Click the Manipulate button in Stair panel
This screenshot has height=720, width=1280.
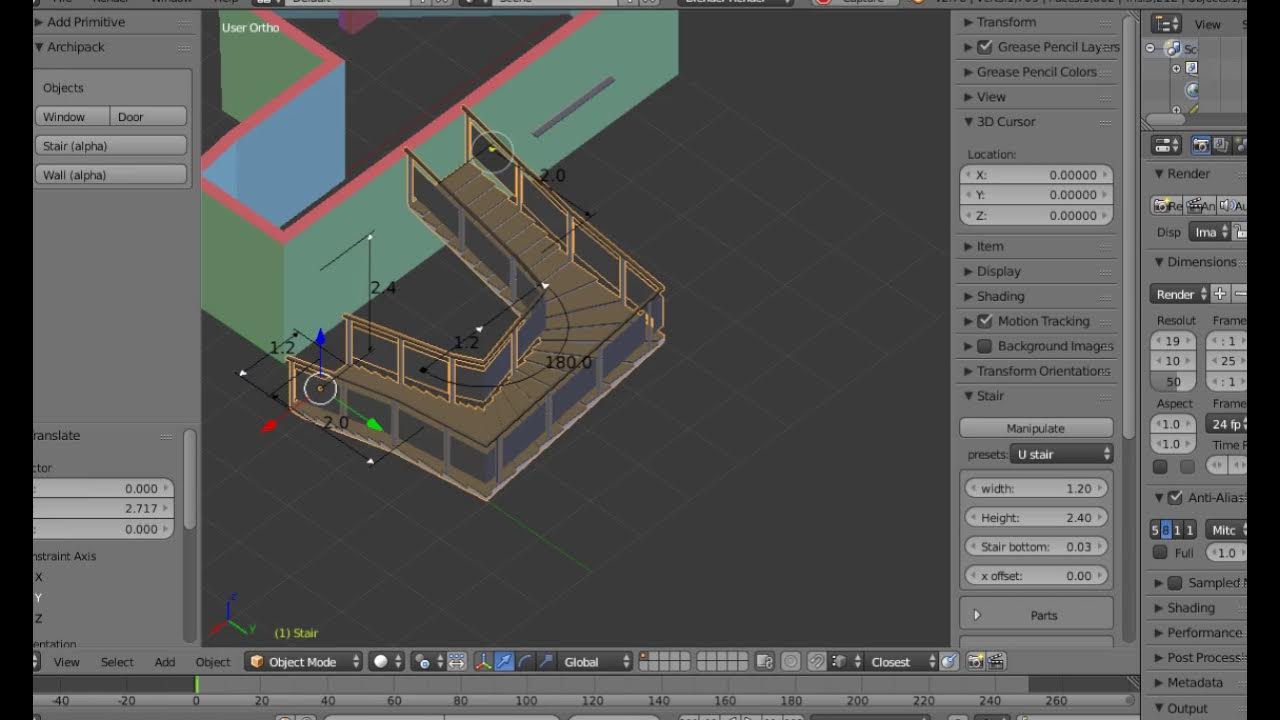click(x=1036, y=428)
